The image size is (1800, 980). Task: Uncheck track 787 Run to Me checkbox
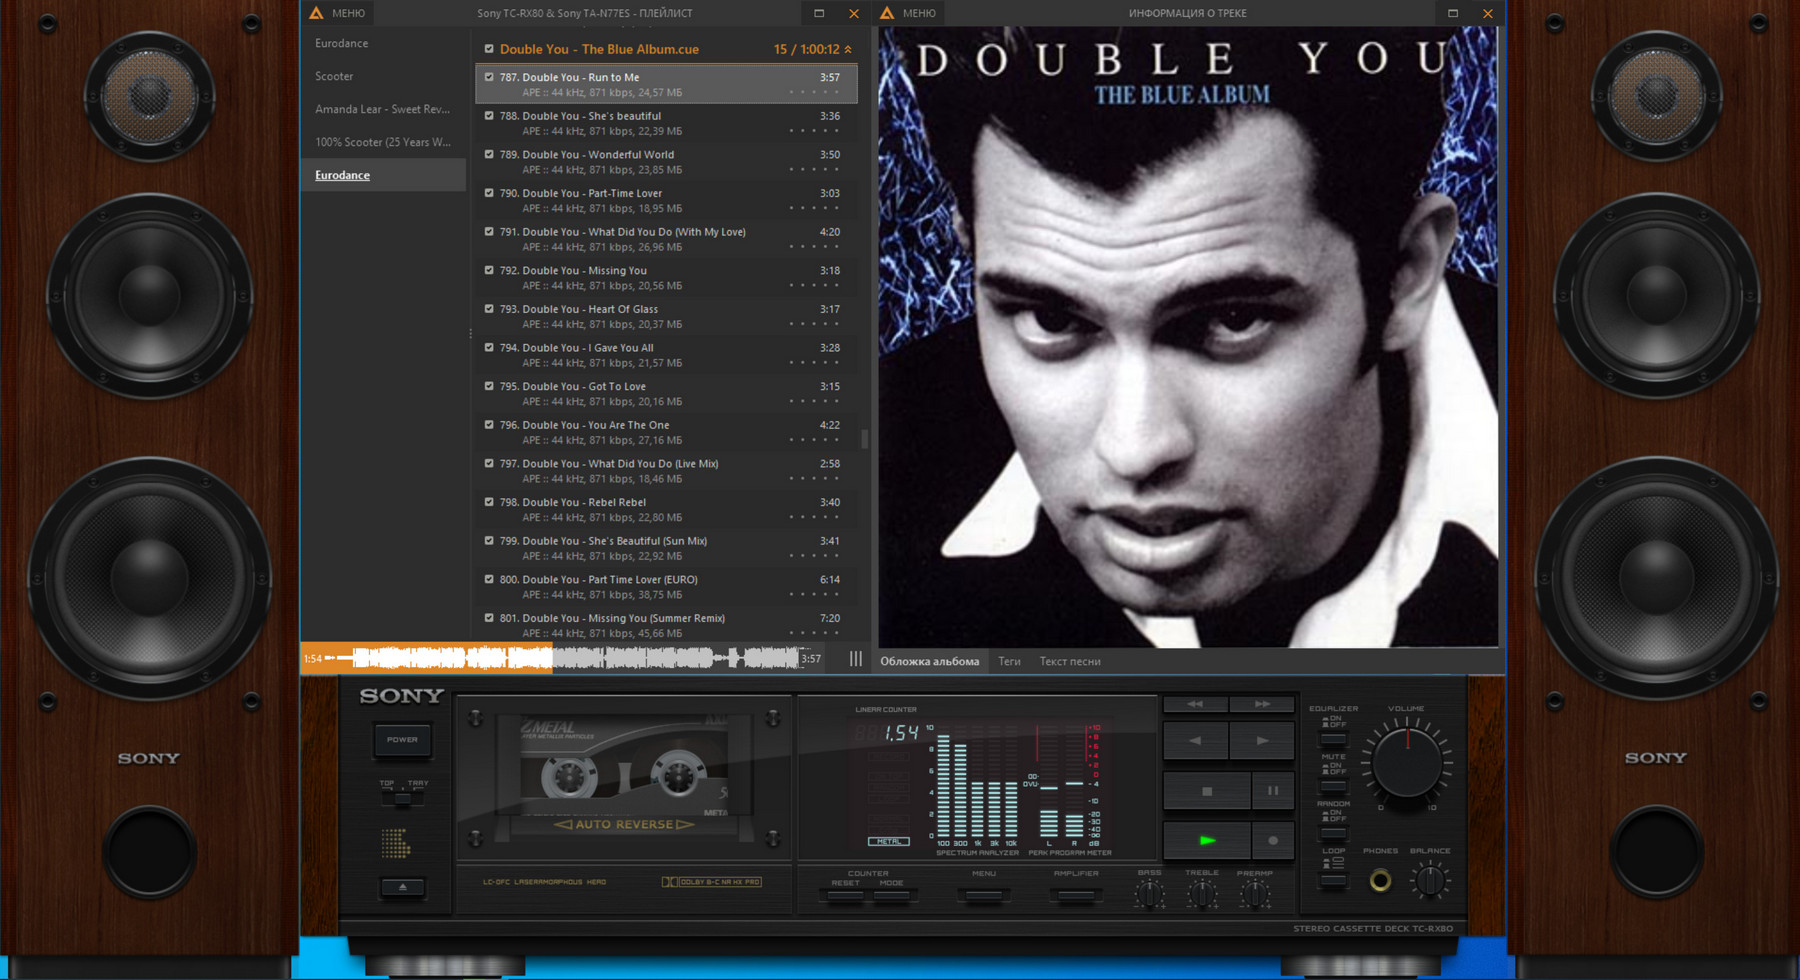coord(489,77)
